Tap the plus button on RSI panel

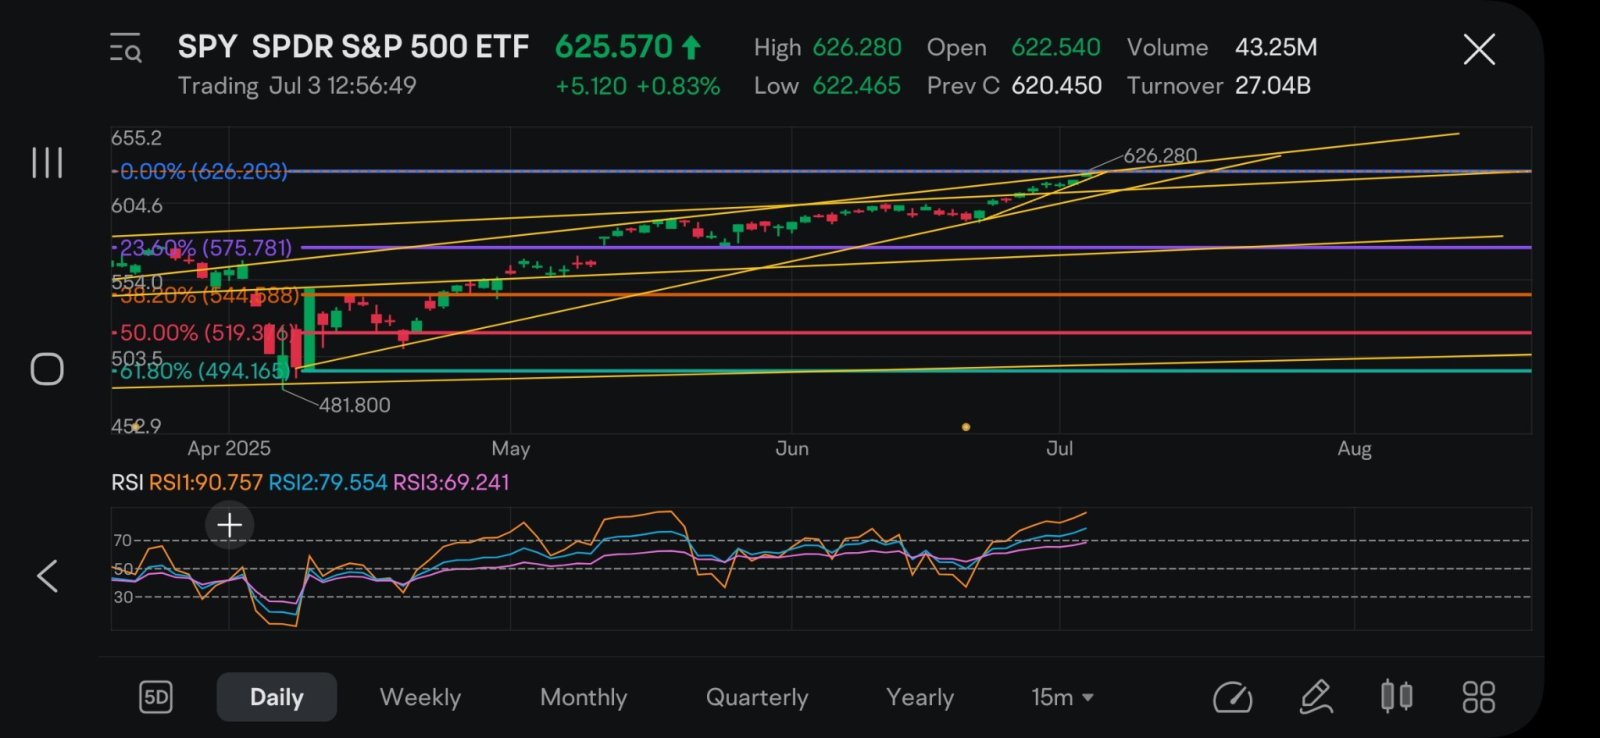230,525
